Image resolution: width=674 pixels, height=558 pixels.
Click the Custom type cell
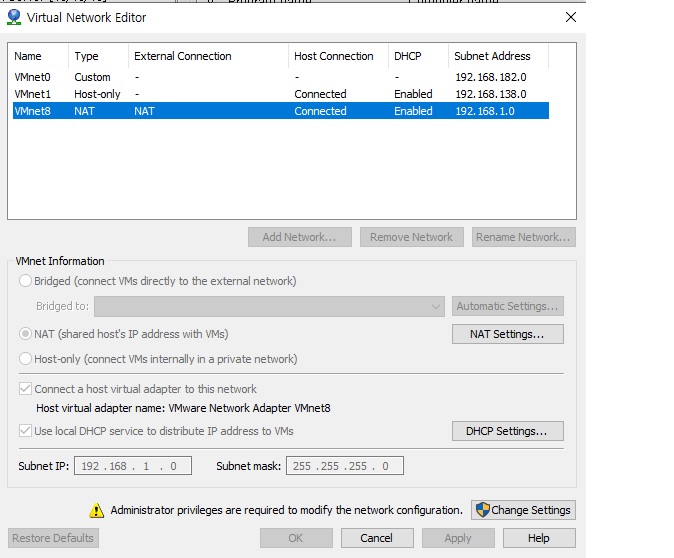tap(92, 77)
